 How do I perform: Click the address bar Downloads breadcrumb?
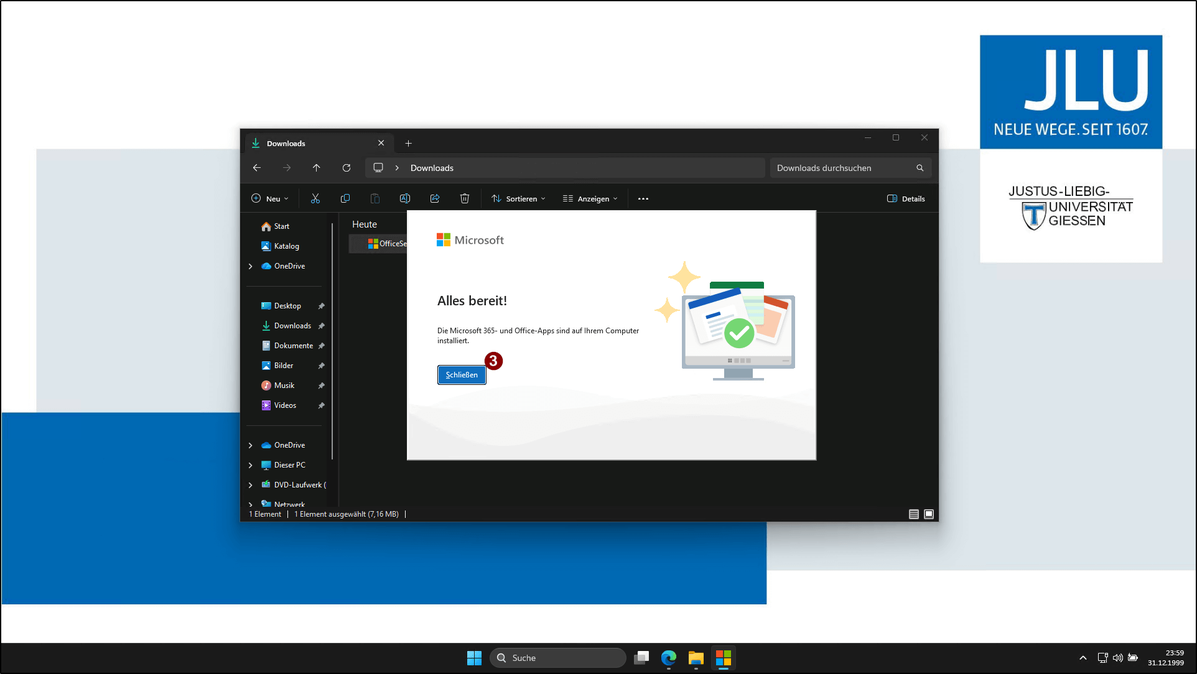(432, 168)
